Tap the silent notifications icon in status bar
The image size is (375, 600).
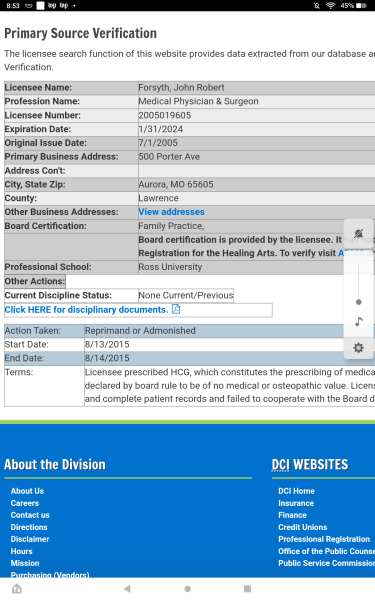point(317,5)
